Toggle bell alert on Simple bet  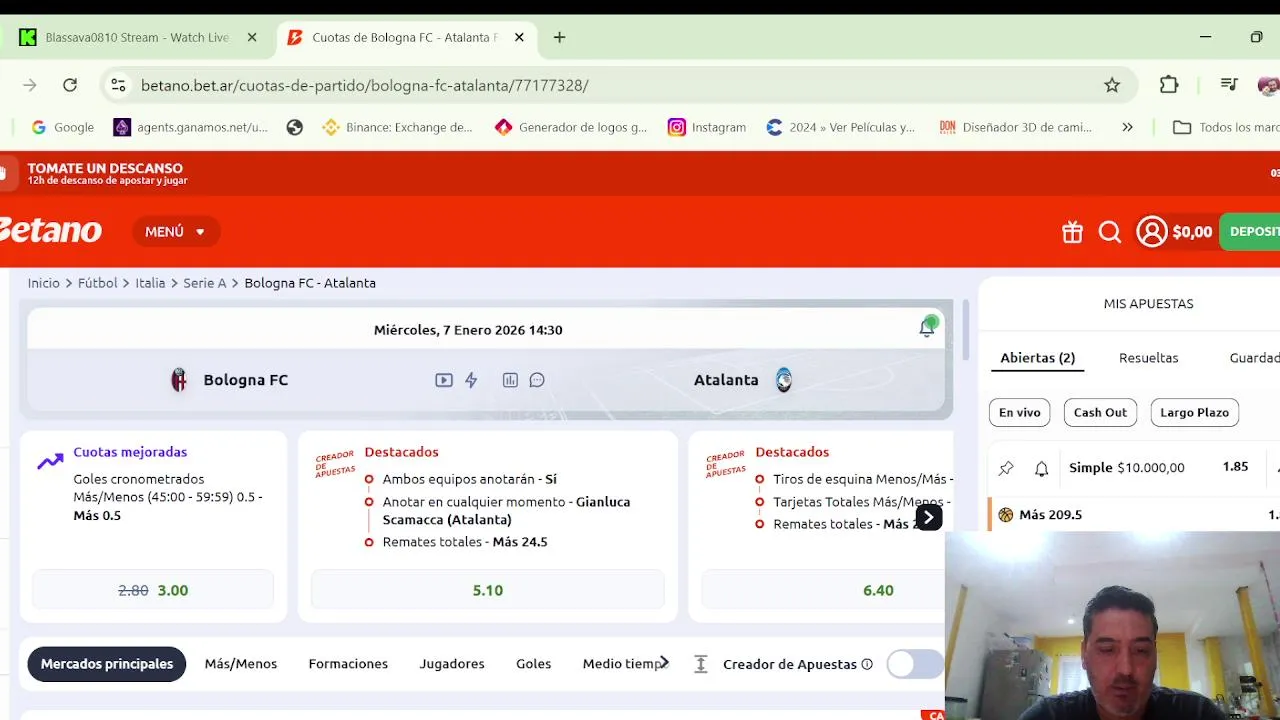[x=1041, y=468]
